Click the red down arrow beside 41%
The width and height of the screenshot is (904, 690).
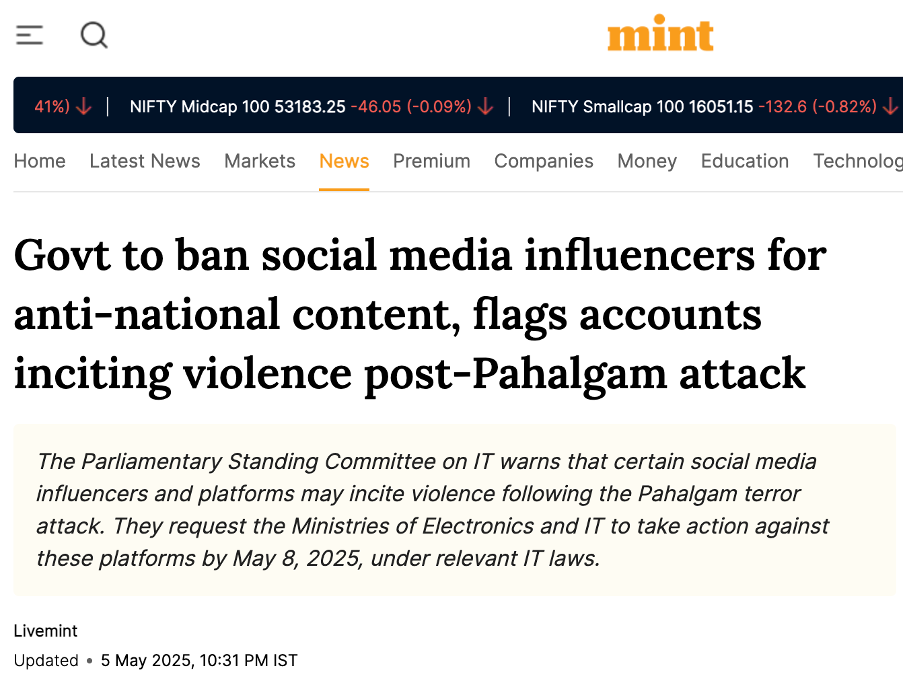click(x=84, y=106)
